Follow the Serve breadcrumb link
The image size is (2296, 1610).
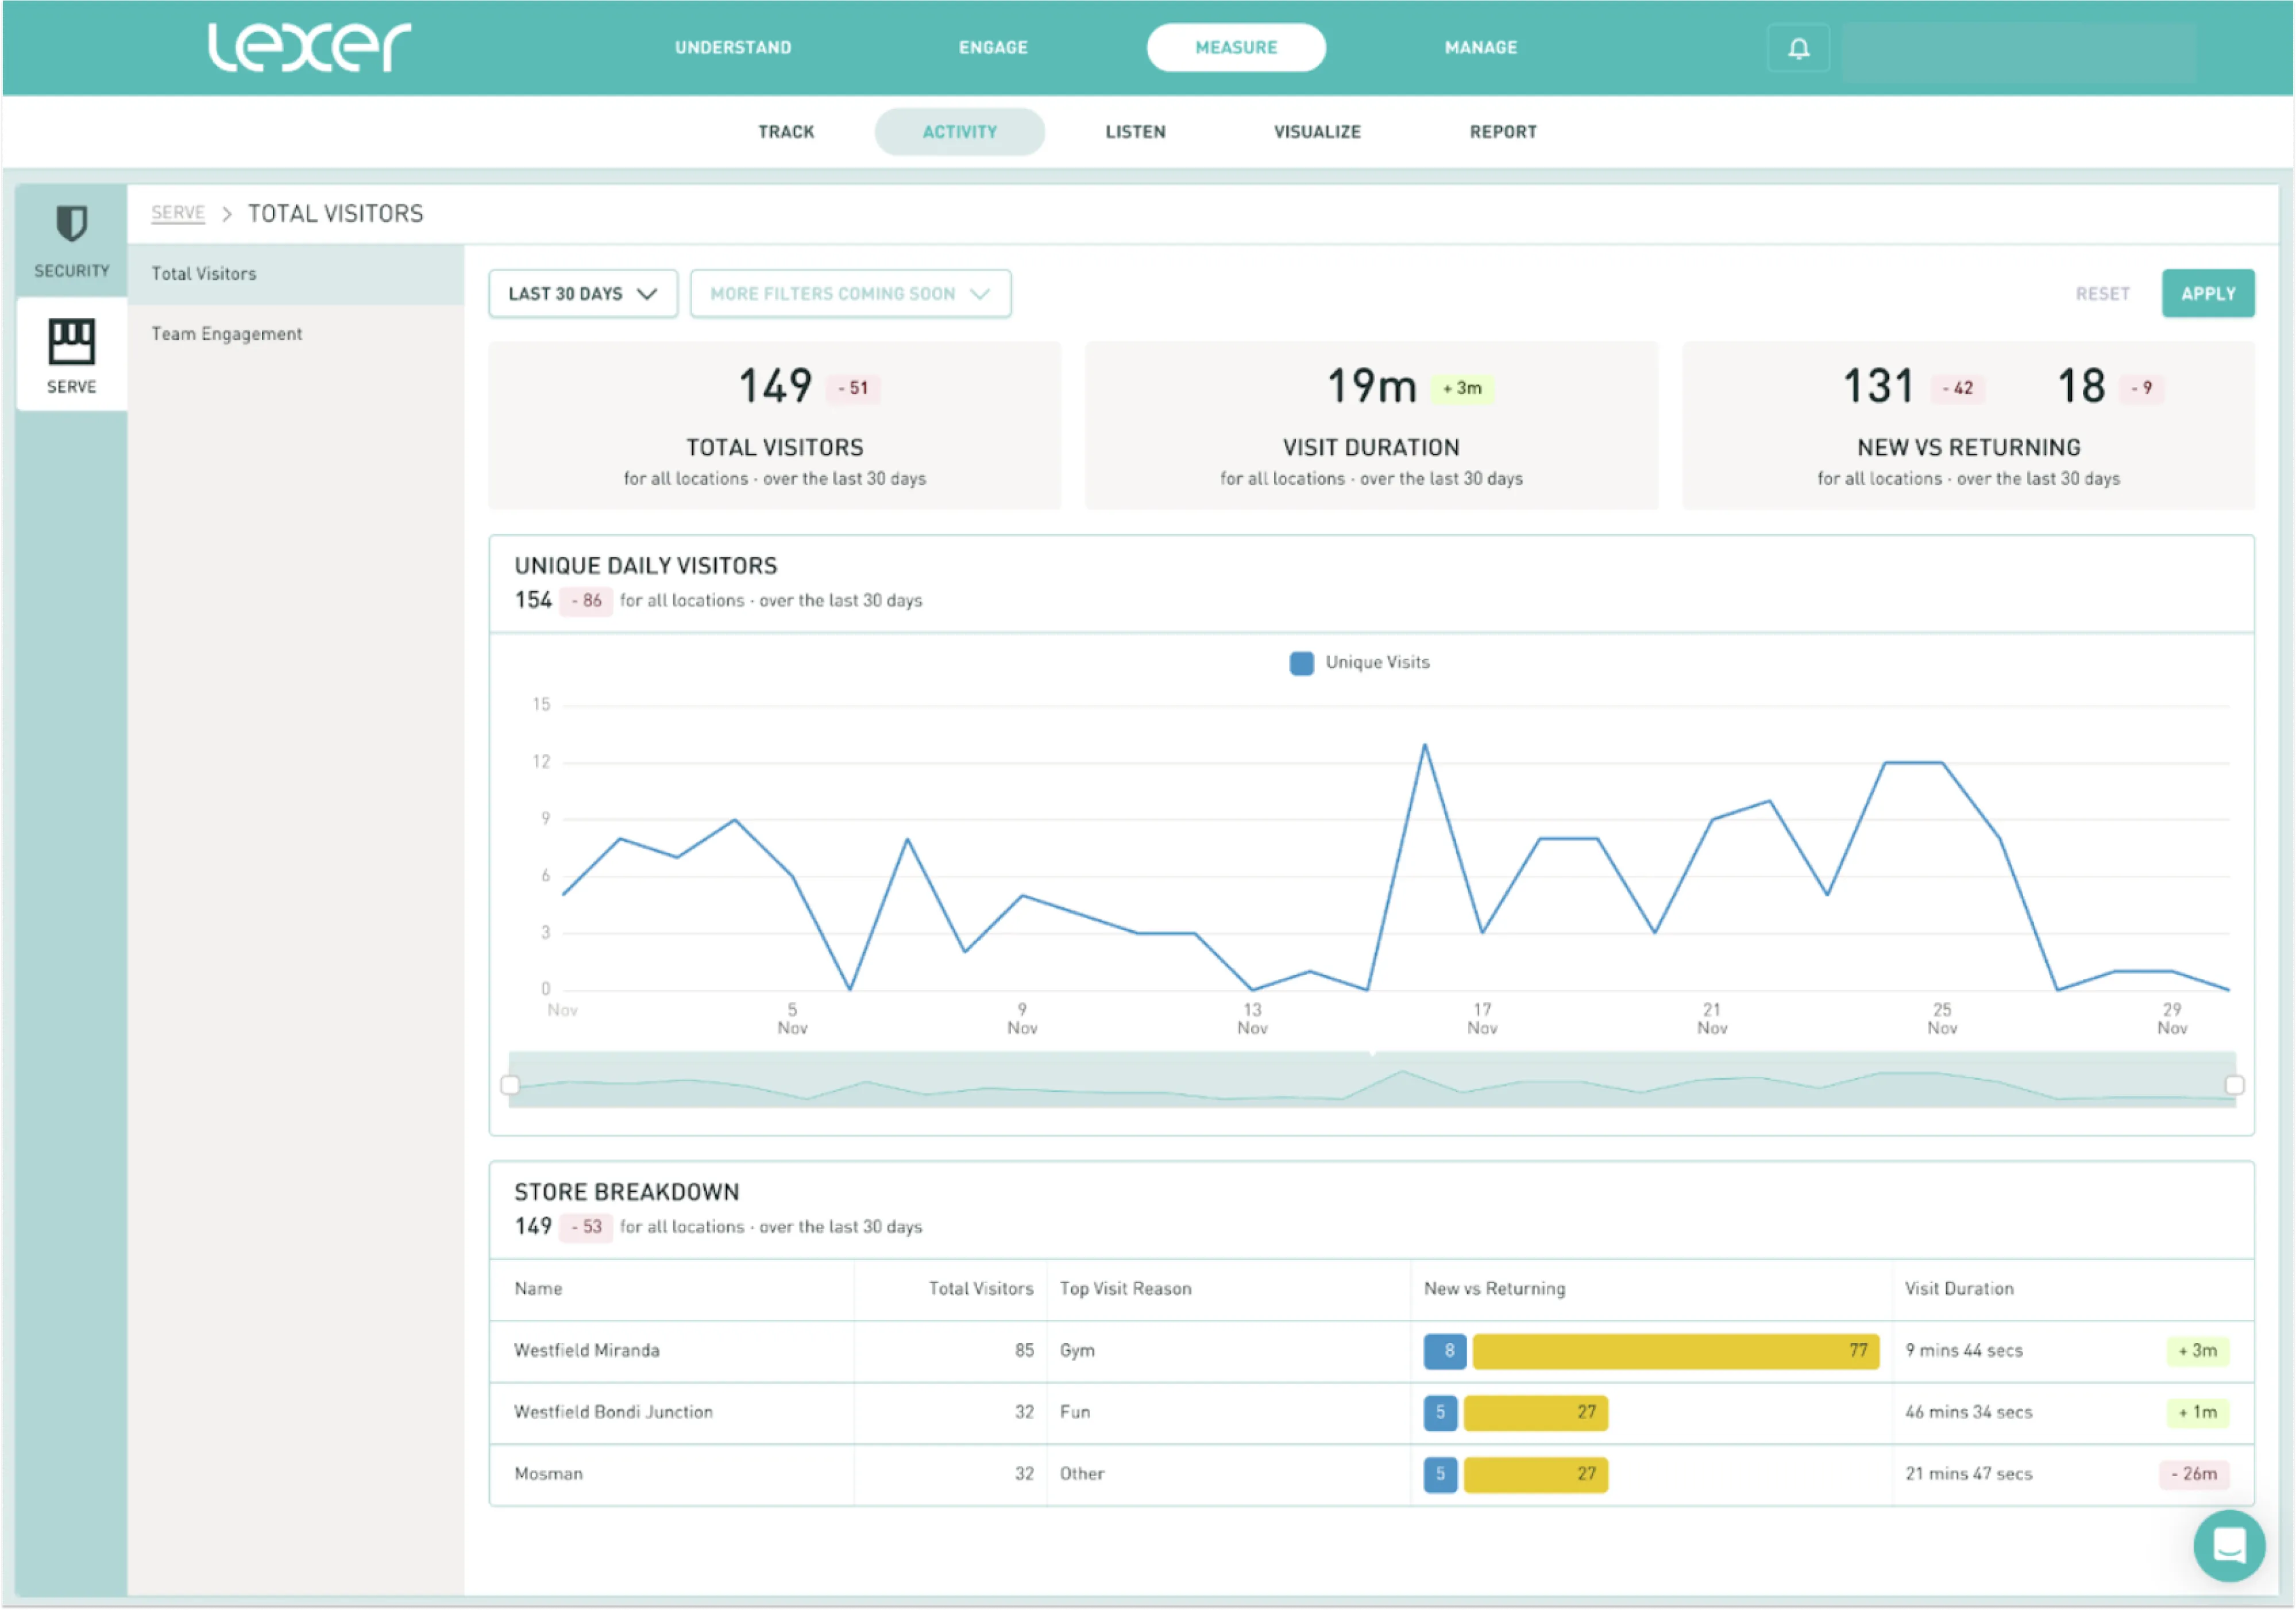click(x=178, y=214)
